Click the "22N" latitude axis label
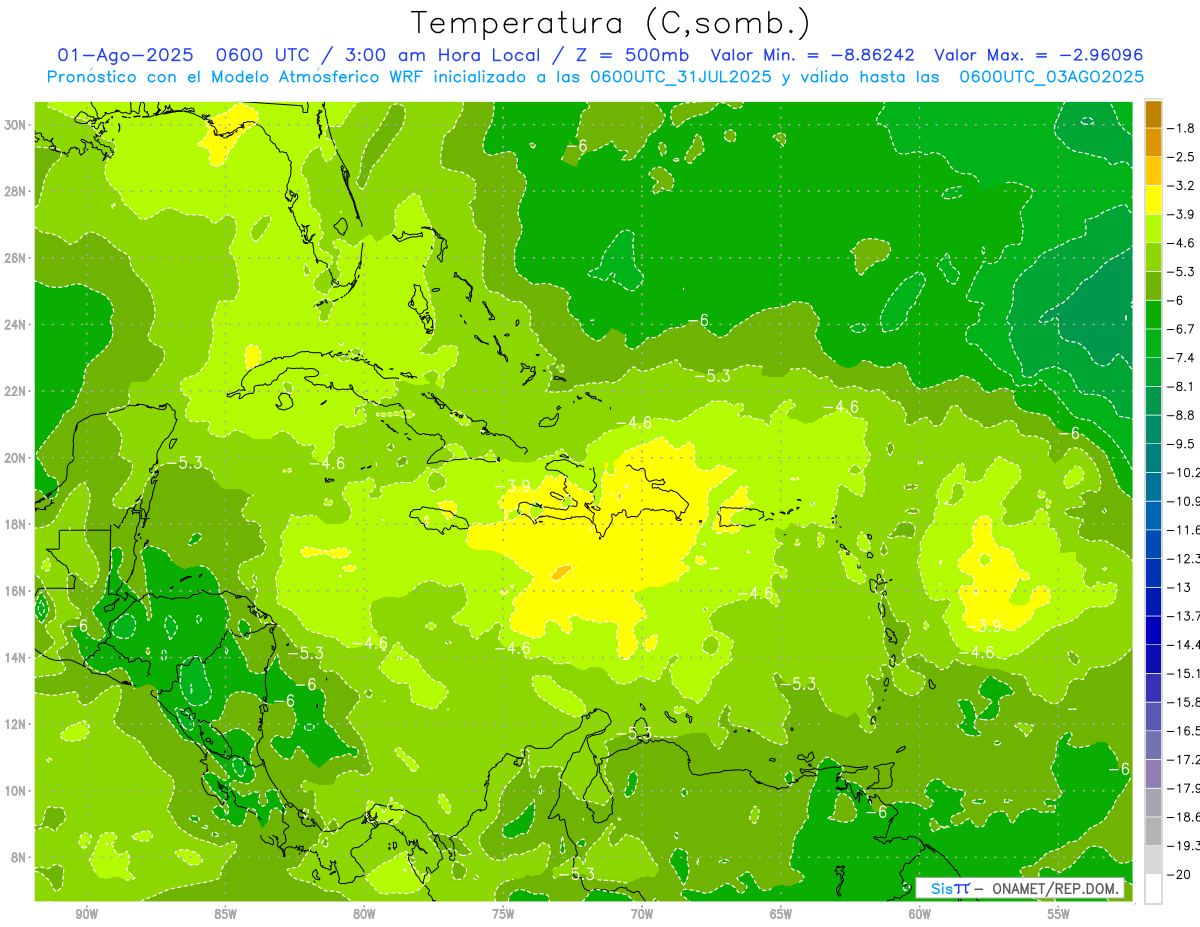 [x=15, y=391]
